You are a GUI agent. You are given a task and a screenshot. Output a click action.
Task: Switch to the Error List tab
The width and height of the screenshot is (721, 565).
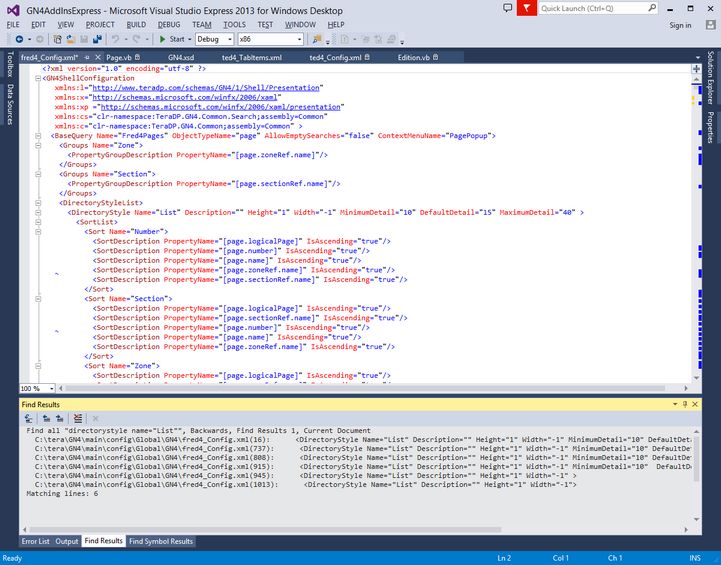(35, 541)
